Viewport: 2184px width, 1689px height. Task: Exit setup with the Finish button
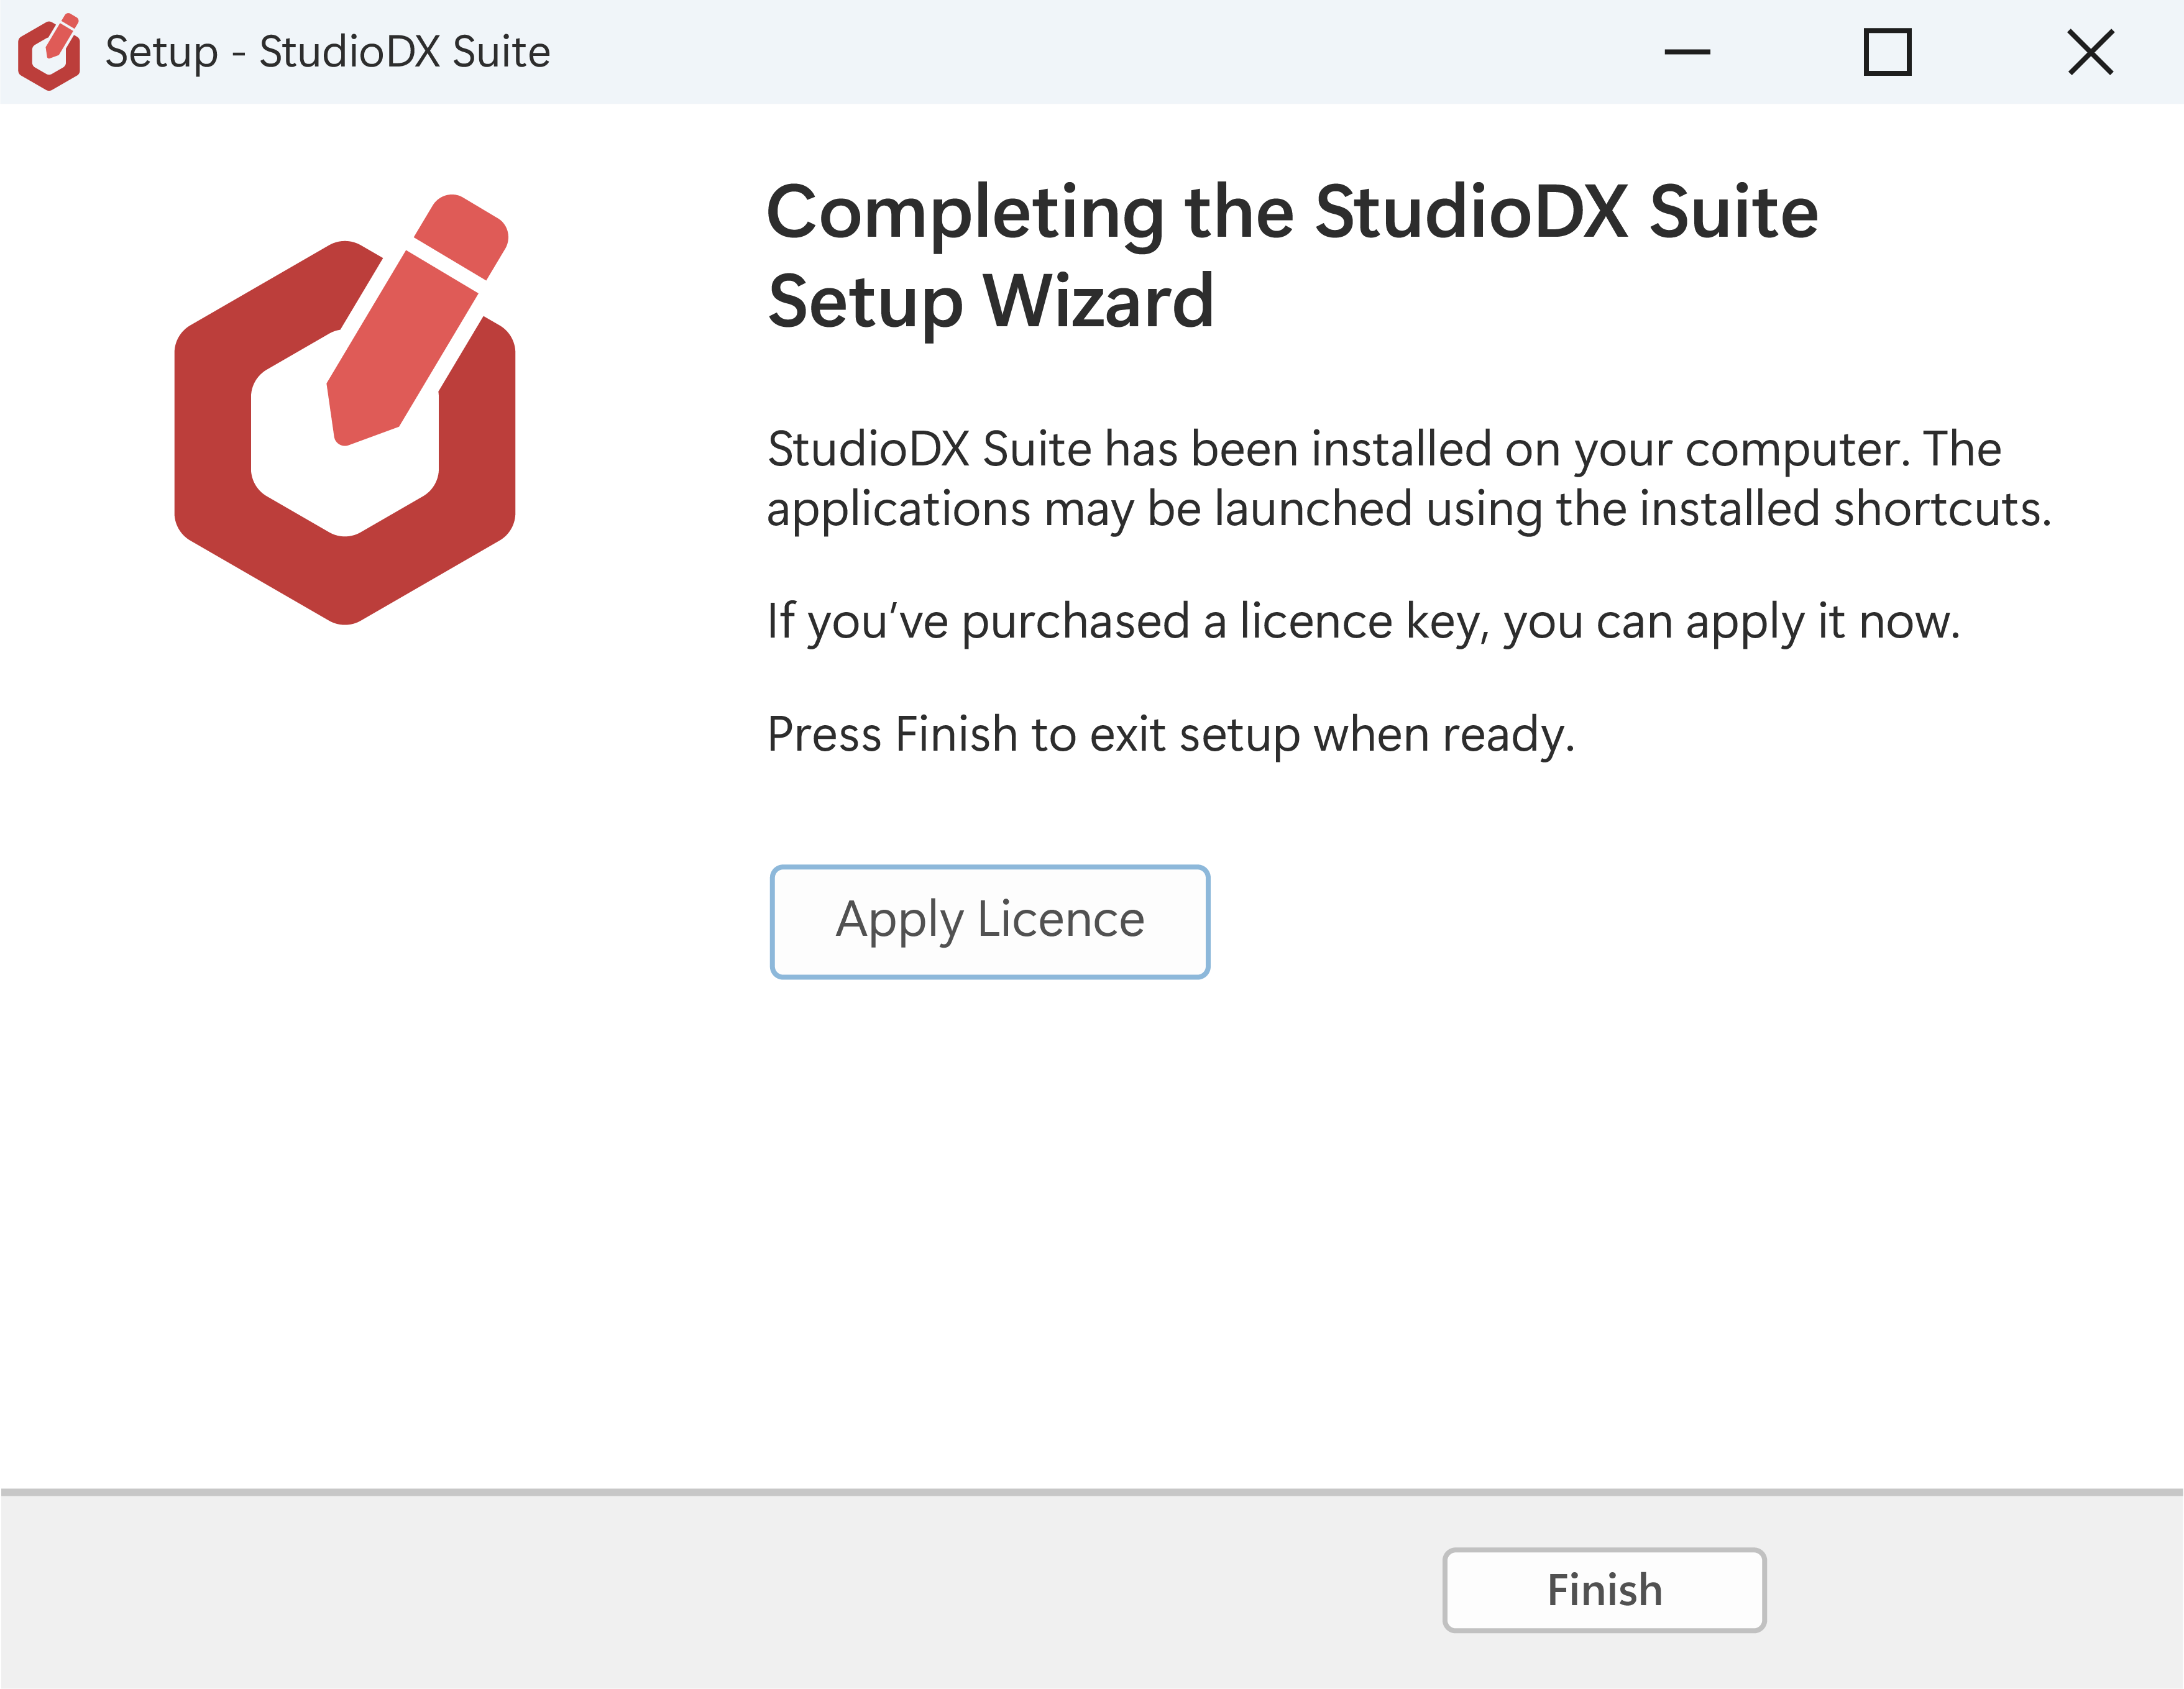click(x=1604, y=1590)
